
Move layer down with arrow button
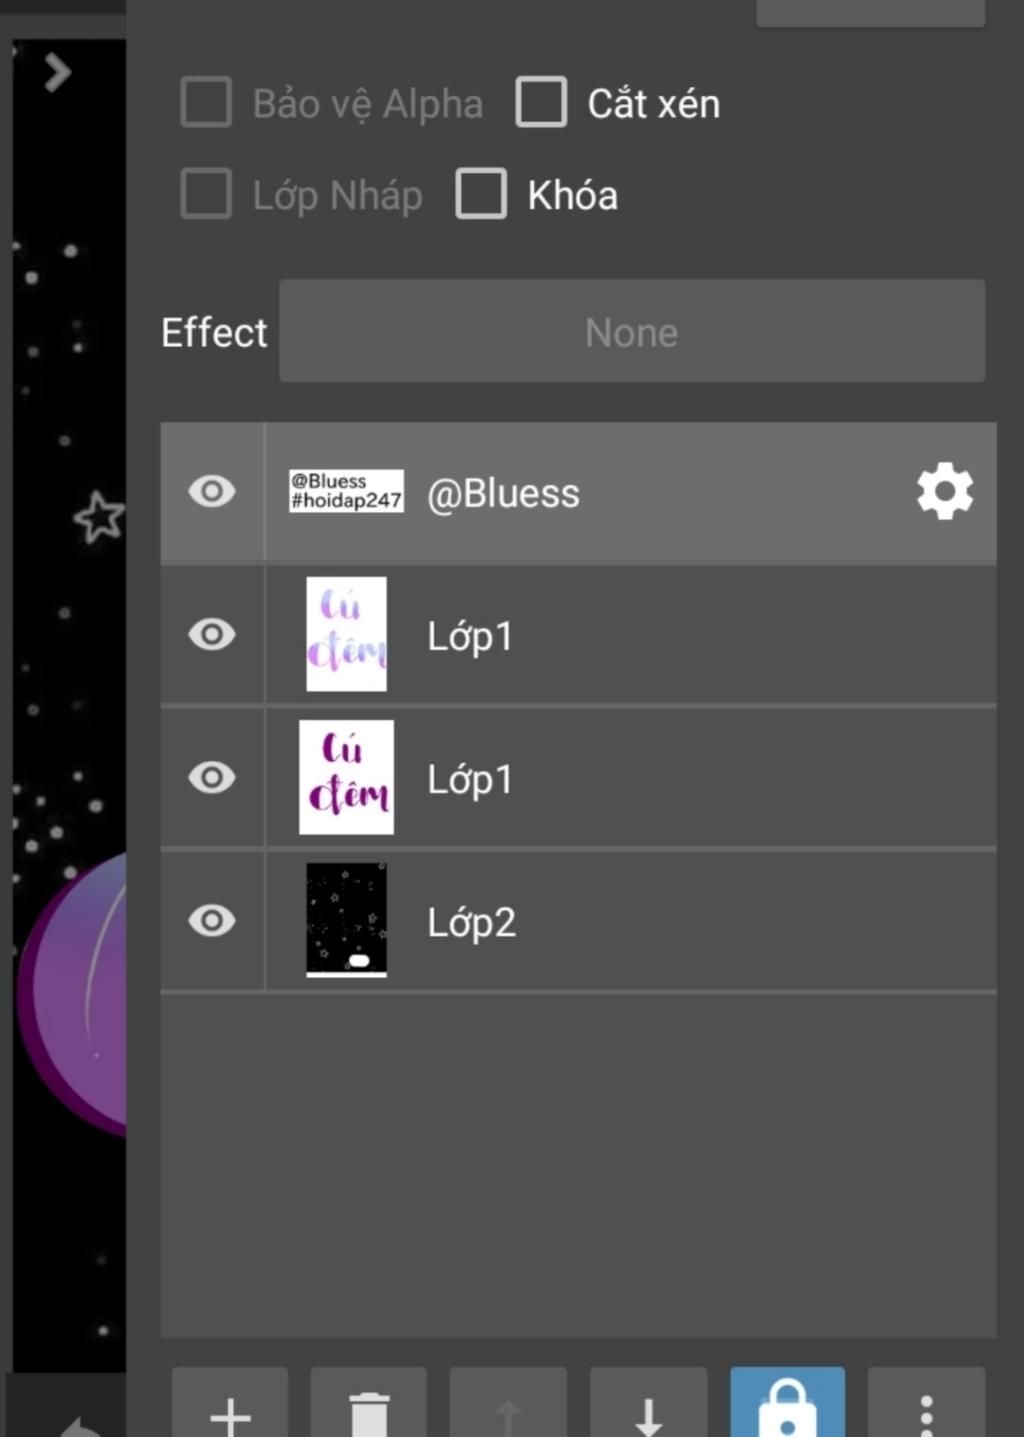(x=648, y=1405)
